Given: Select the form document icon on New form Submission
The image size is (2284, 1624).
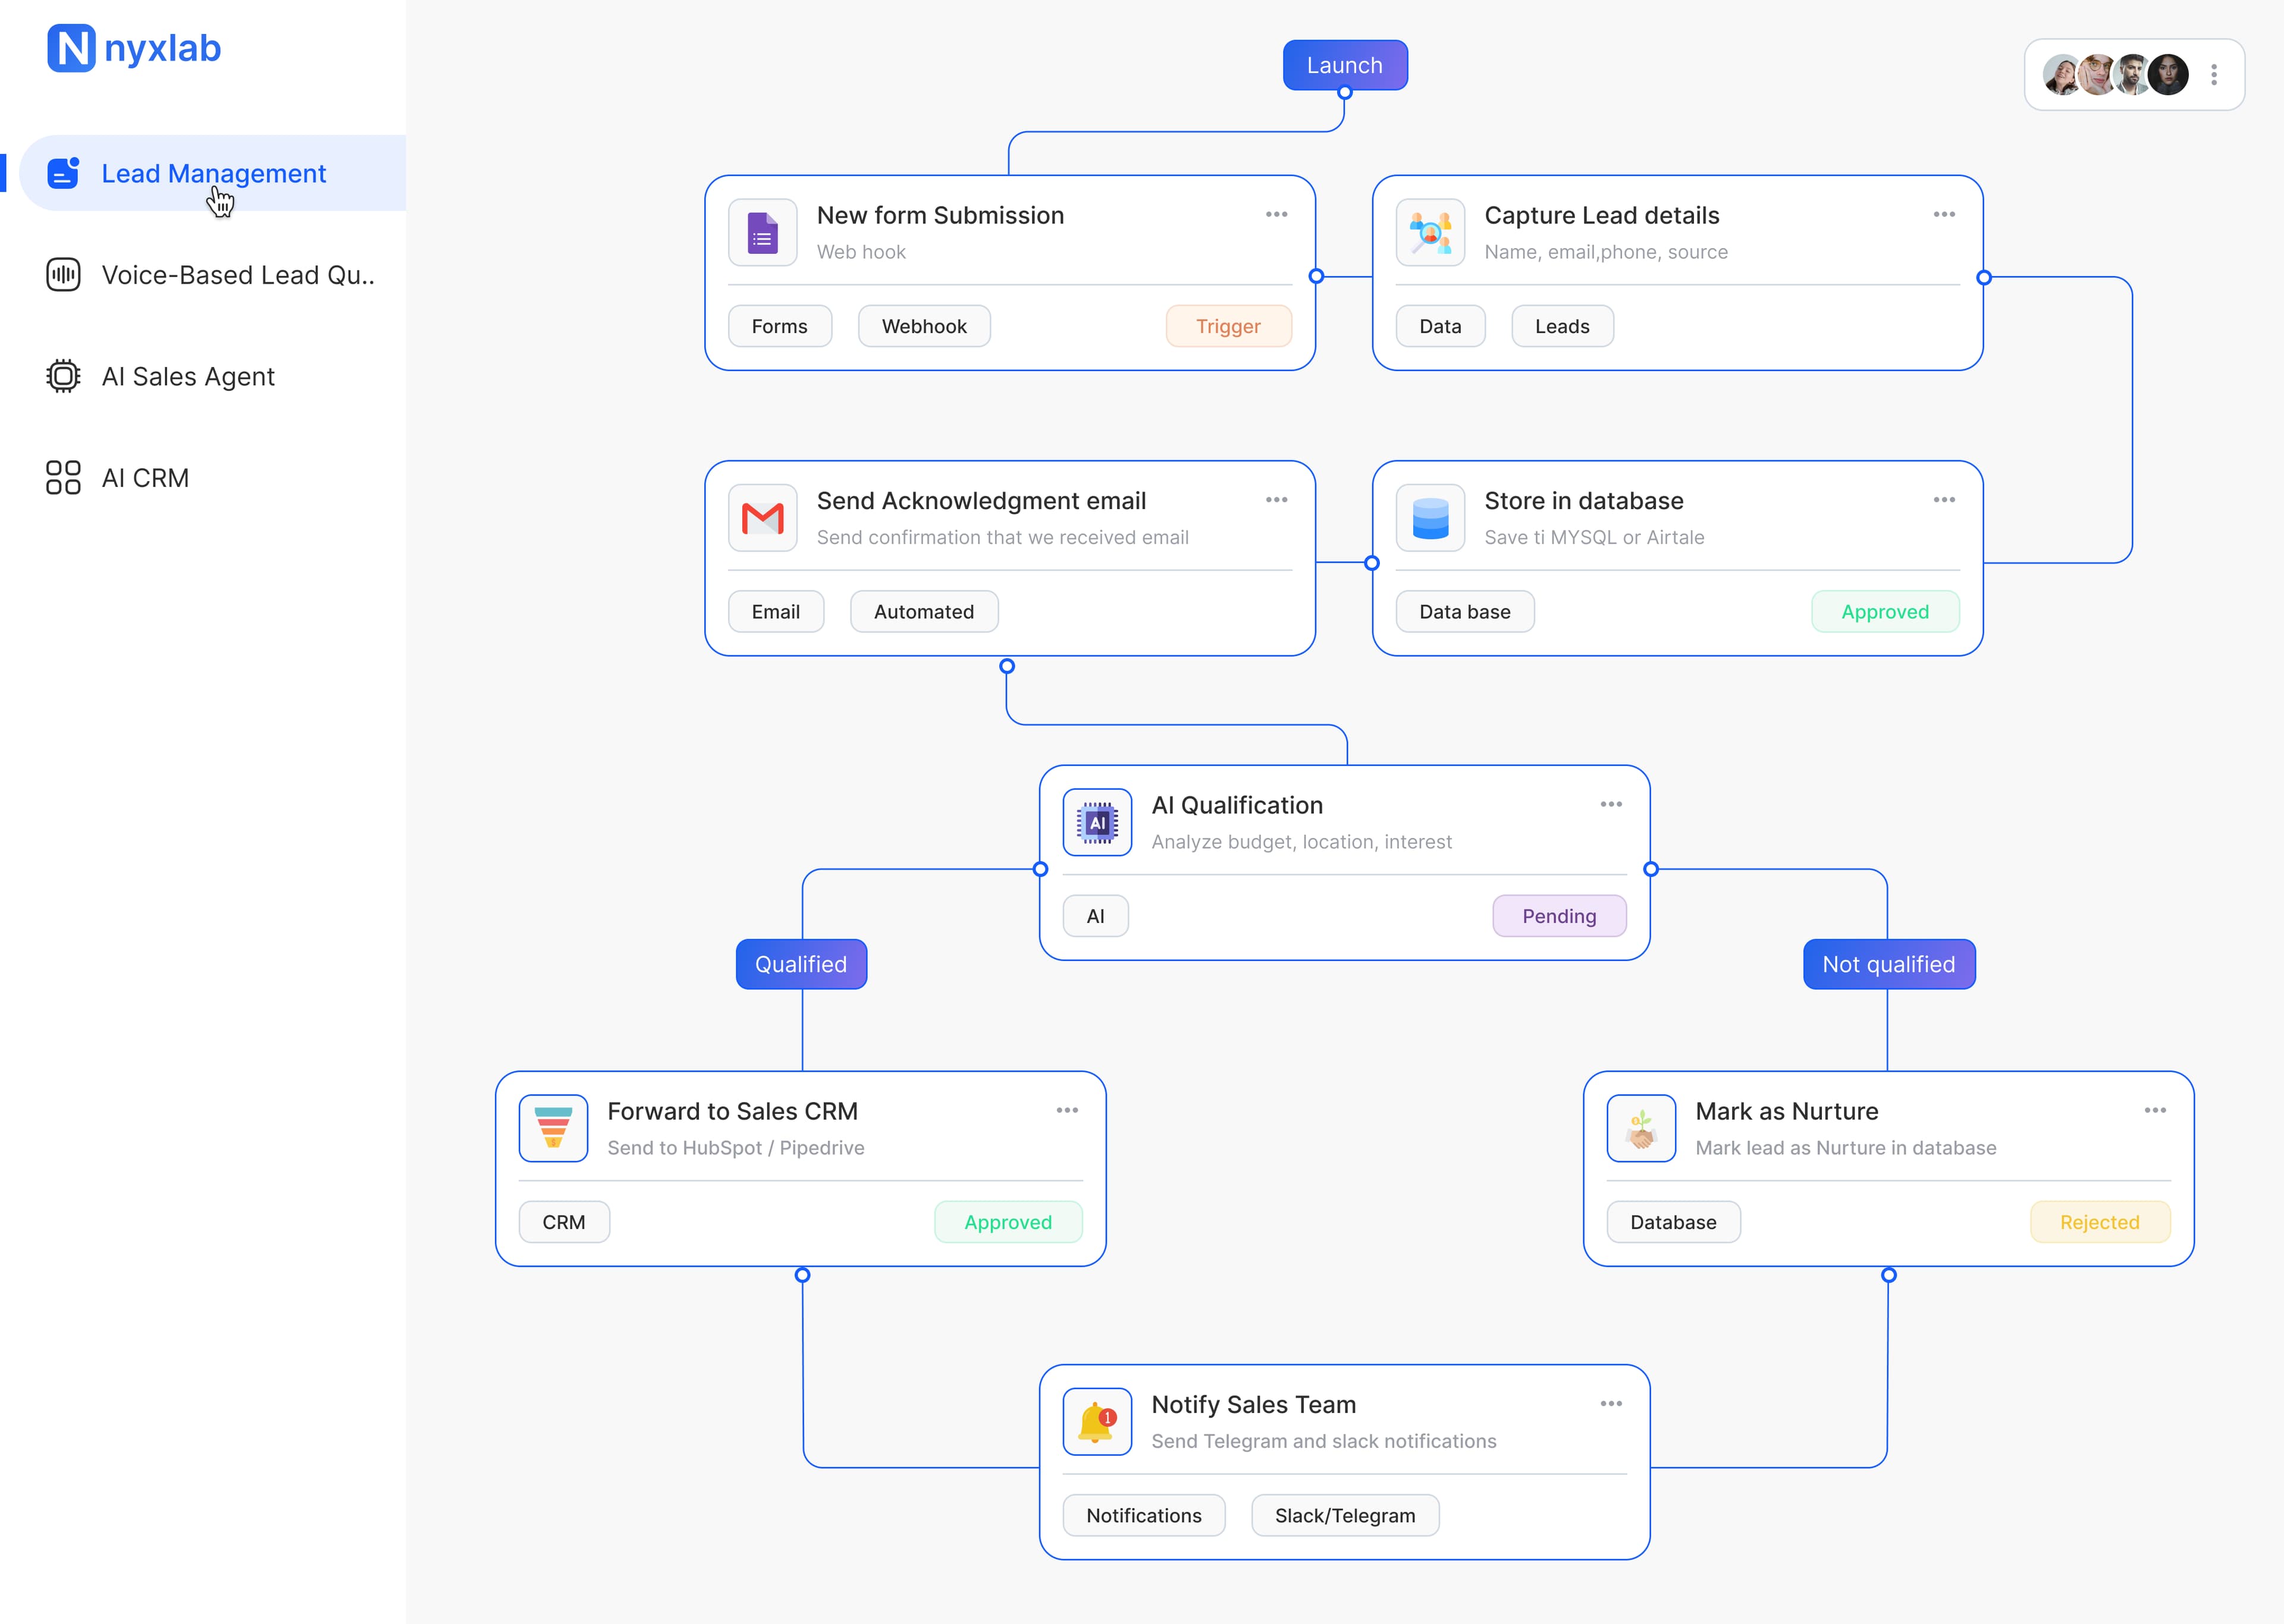Looking at the screenshot, I should pos(762,232).
